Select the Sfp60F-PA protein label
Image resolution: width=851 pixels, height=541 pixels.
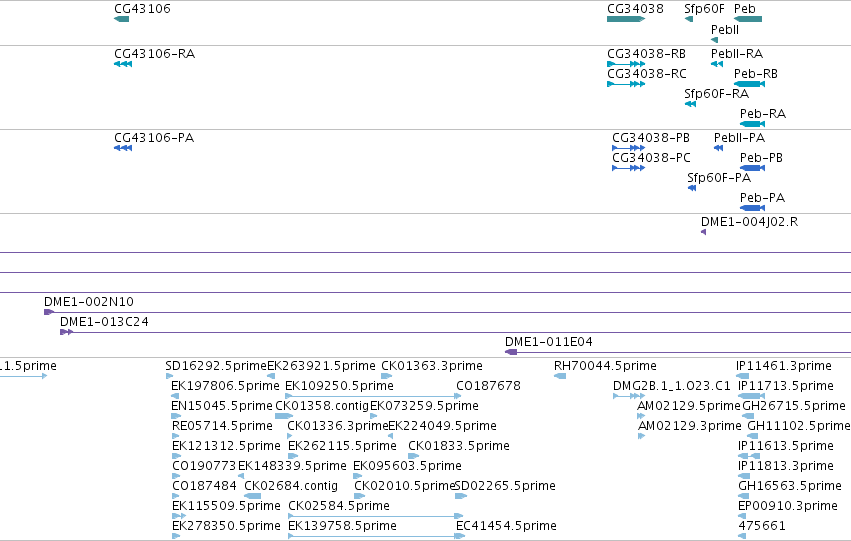click(x=719, y=178)
